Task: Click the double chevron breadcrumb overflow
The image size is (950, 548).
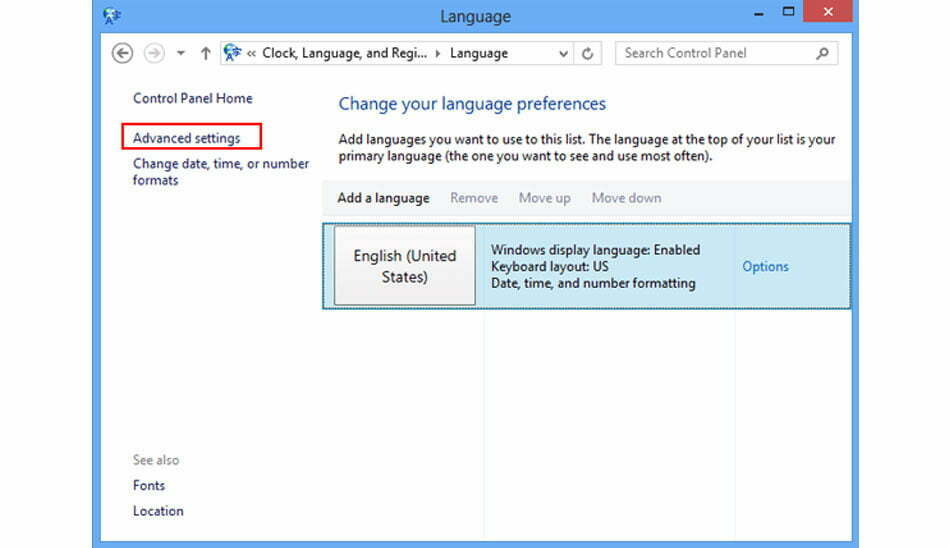Action: point(251,53)
